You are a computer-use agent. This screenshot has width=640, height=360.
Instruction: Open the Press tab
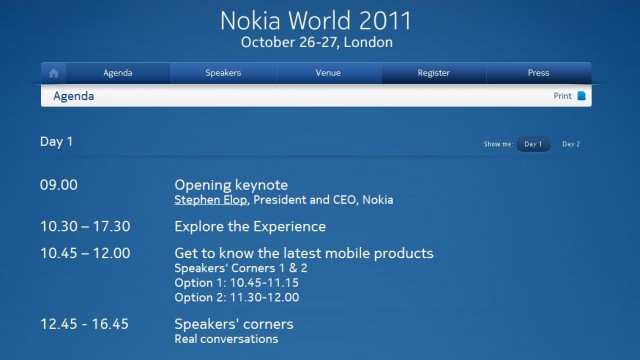tap(538, 73)
